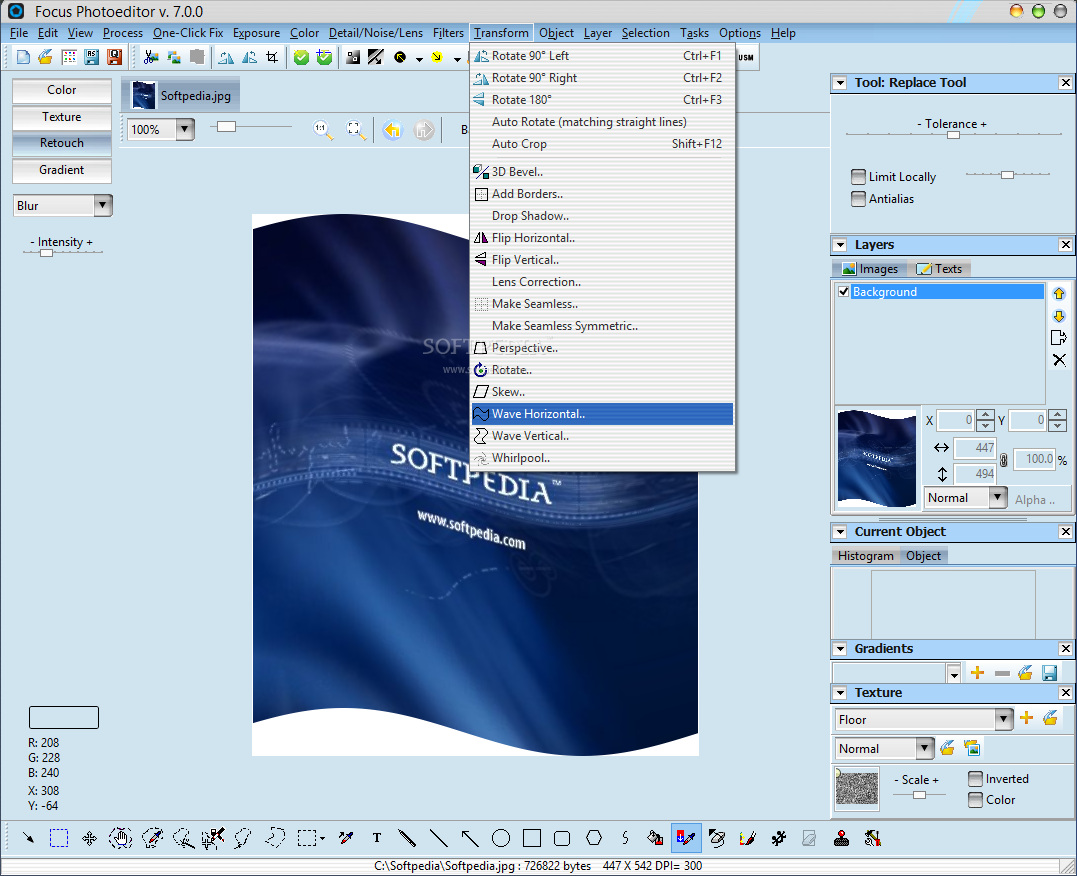
Task: Click the Save As floppy icon
Action: (91, 57)
